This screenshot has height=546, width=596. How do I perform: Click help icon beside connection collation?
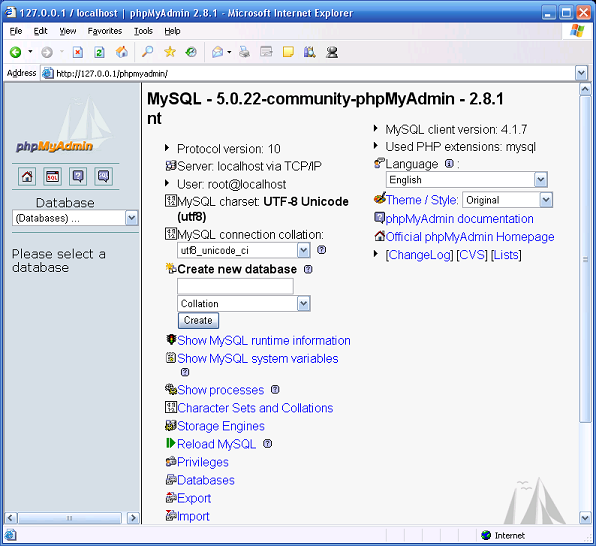(x=322, y=250)
